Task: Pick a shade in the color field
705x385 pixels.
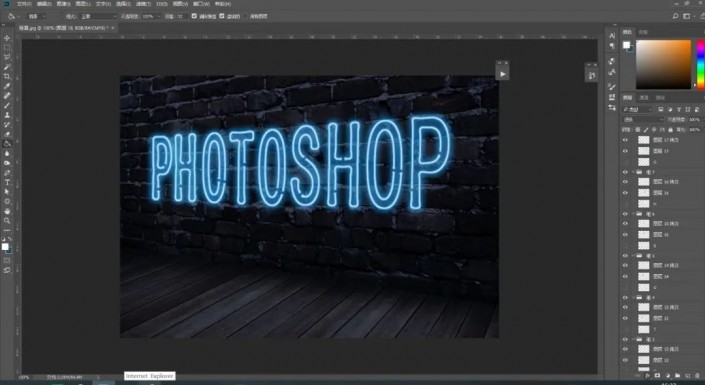Action: [663, 65]
